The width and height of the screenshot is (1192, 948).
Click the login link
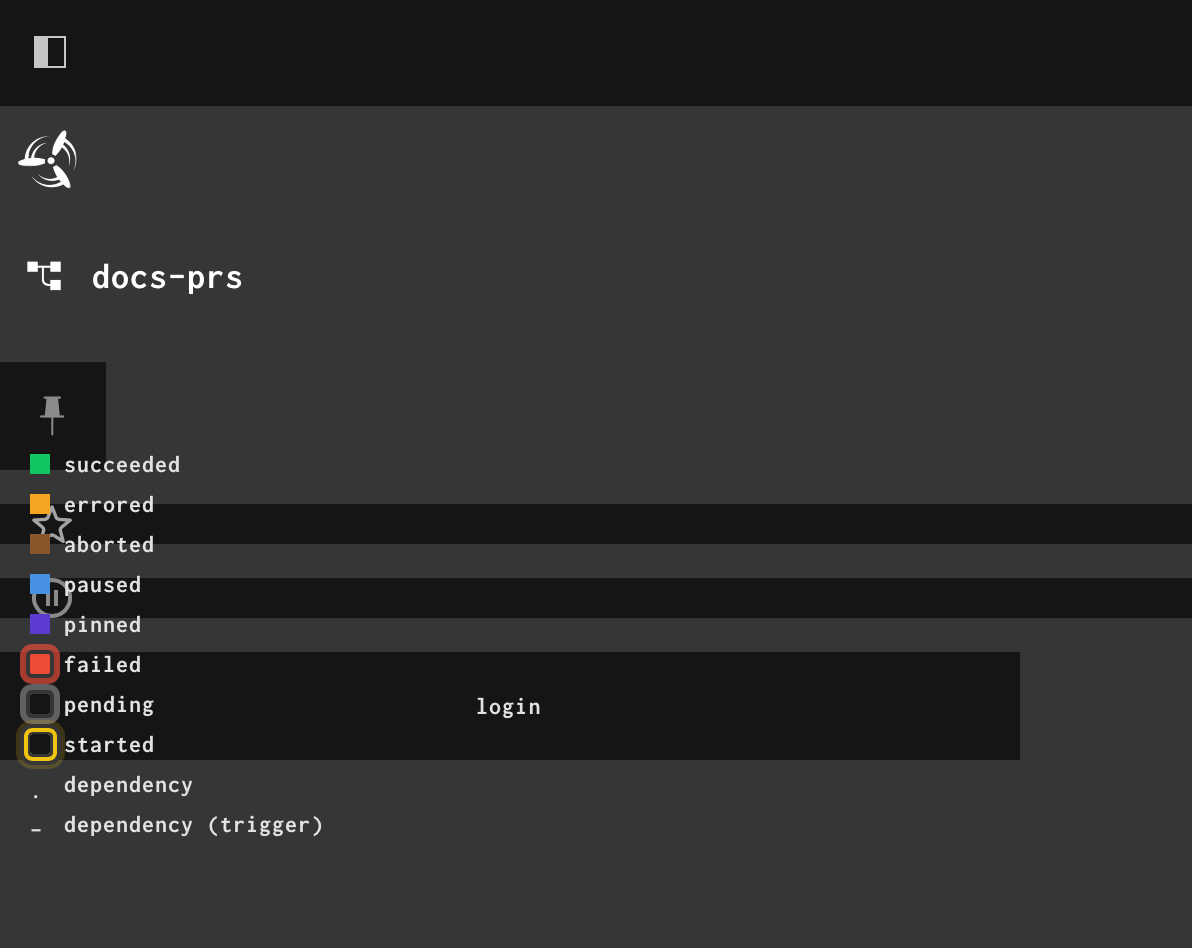pyautogui.click(x=509, y=706)
